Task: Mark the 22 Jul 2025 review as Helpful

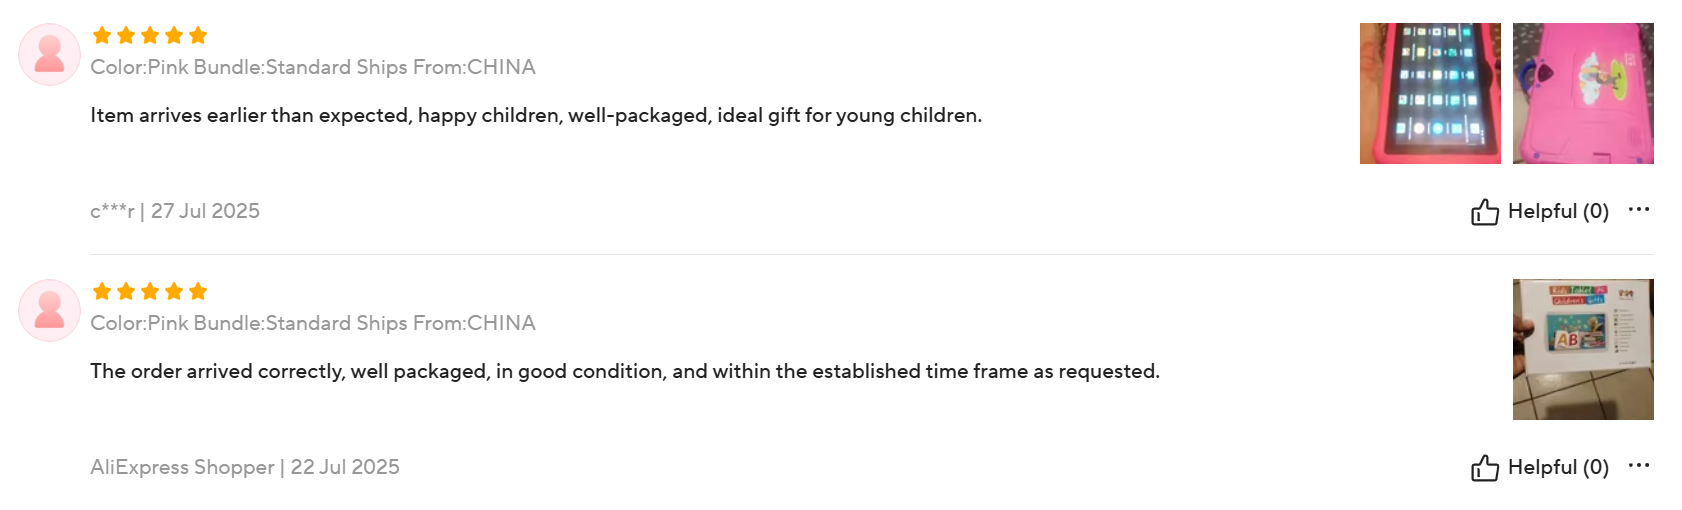Action: (x=1540, y=467)
